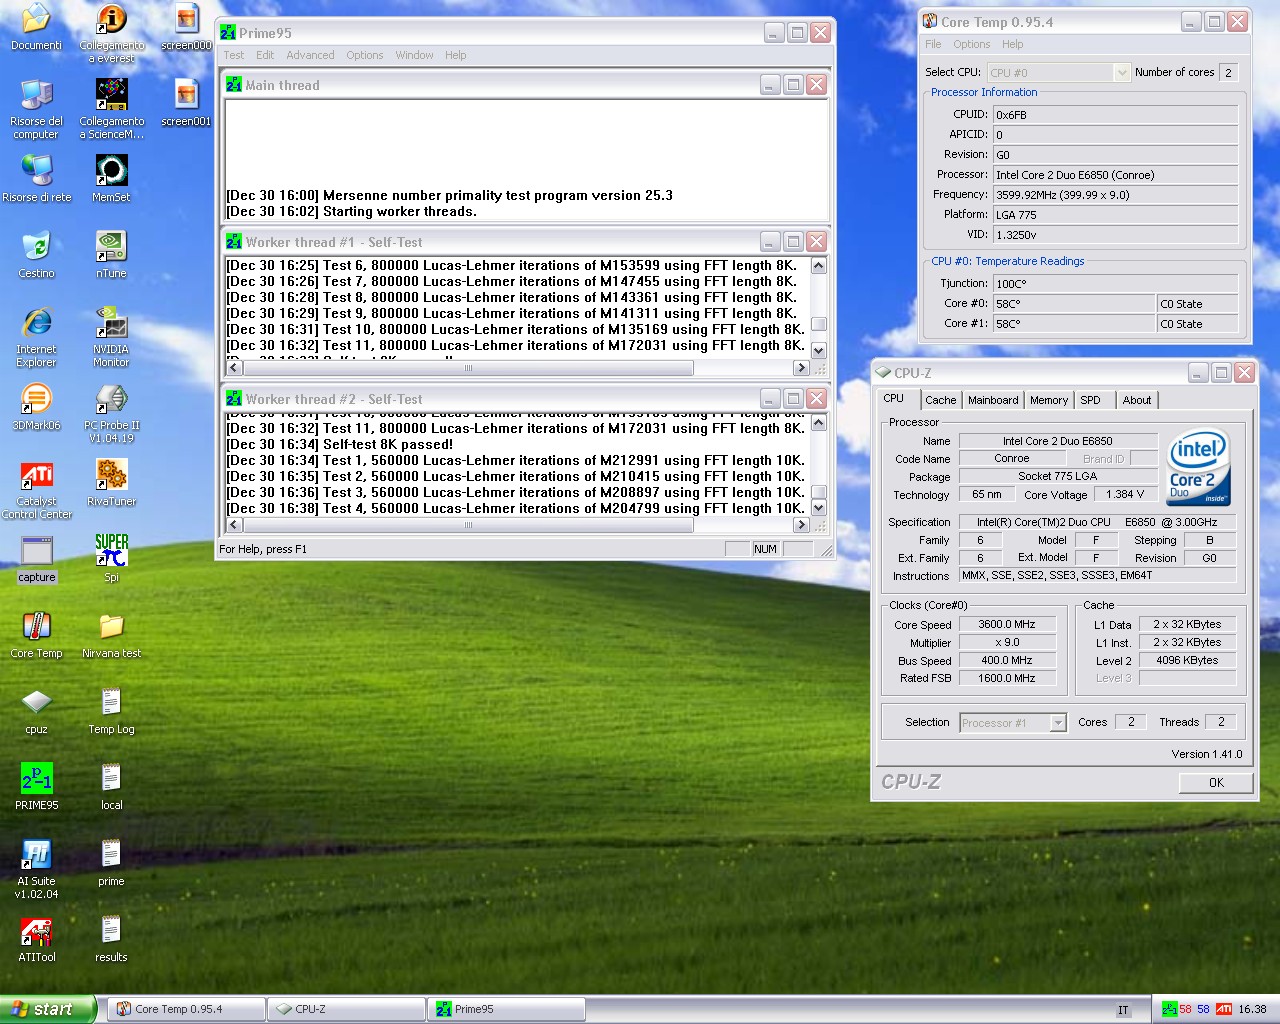Open Prime95 Help menu

(455, 55)
